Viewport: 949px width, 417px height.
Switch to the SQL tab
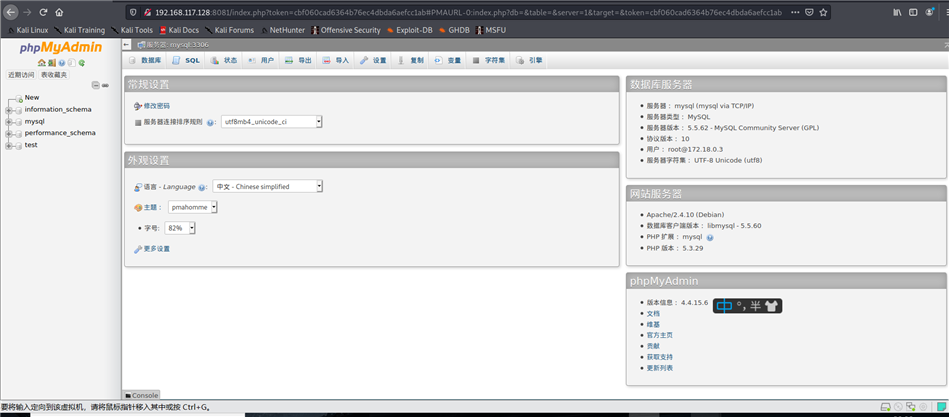(x=186, y=61)
